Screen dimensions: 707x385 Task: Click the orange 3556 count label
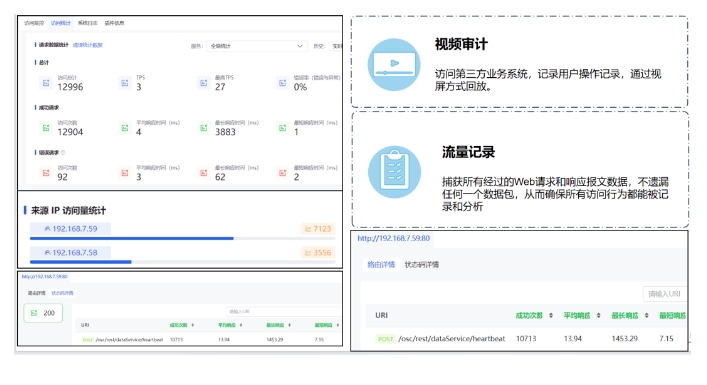pos(318,253)
